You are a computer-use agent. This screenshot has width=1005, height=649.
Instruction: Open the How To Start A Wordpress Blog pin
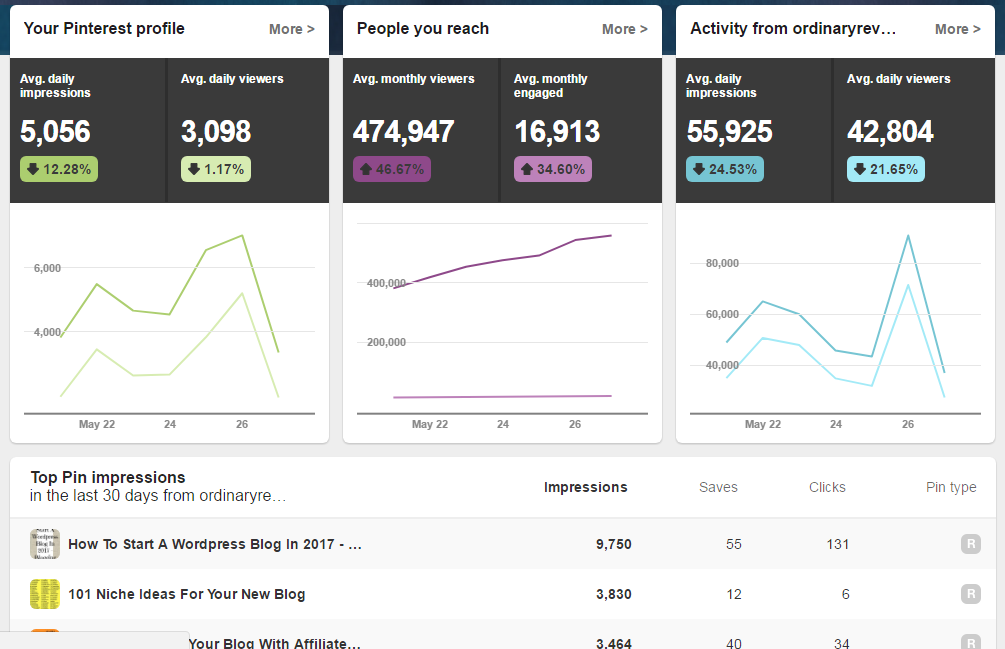[215, 544]
